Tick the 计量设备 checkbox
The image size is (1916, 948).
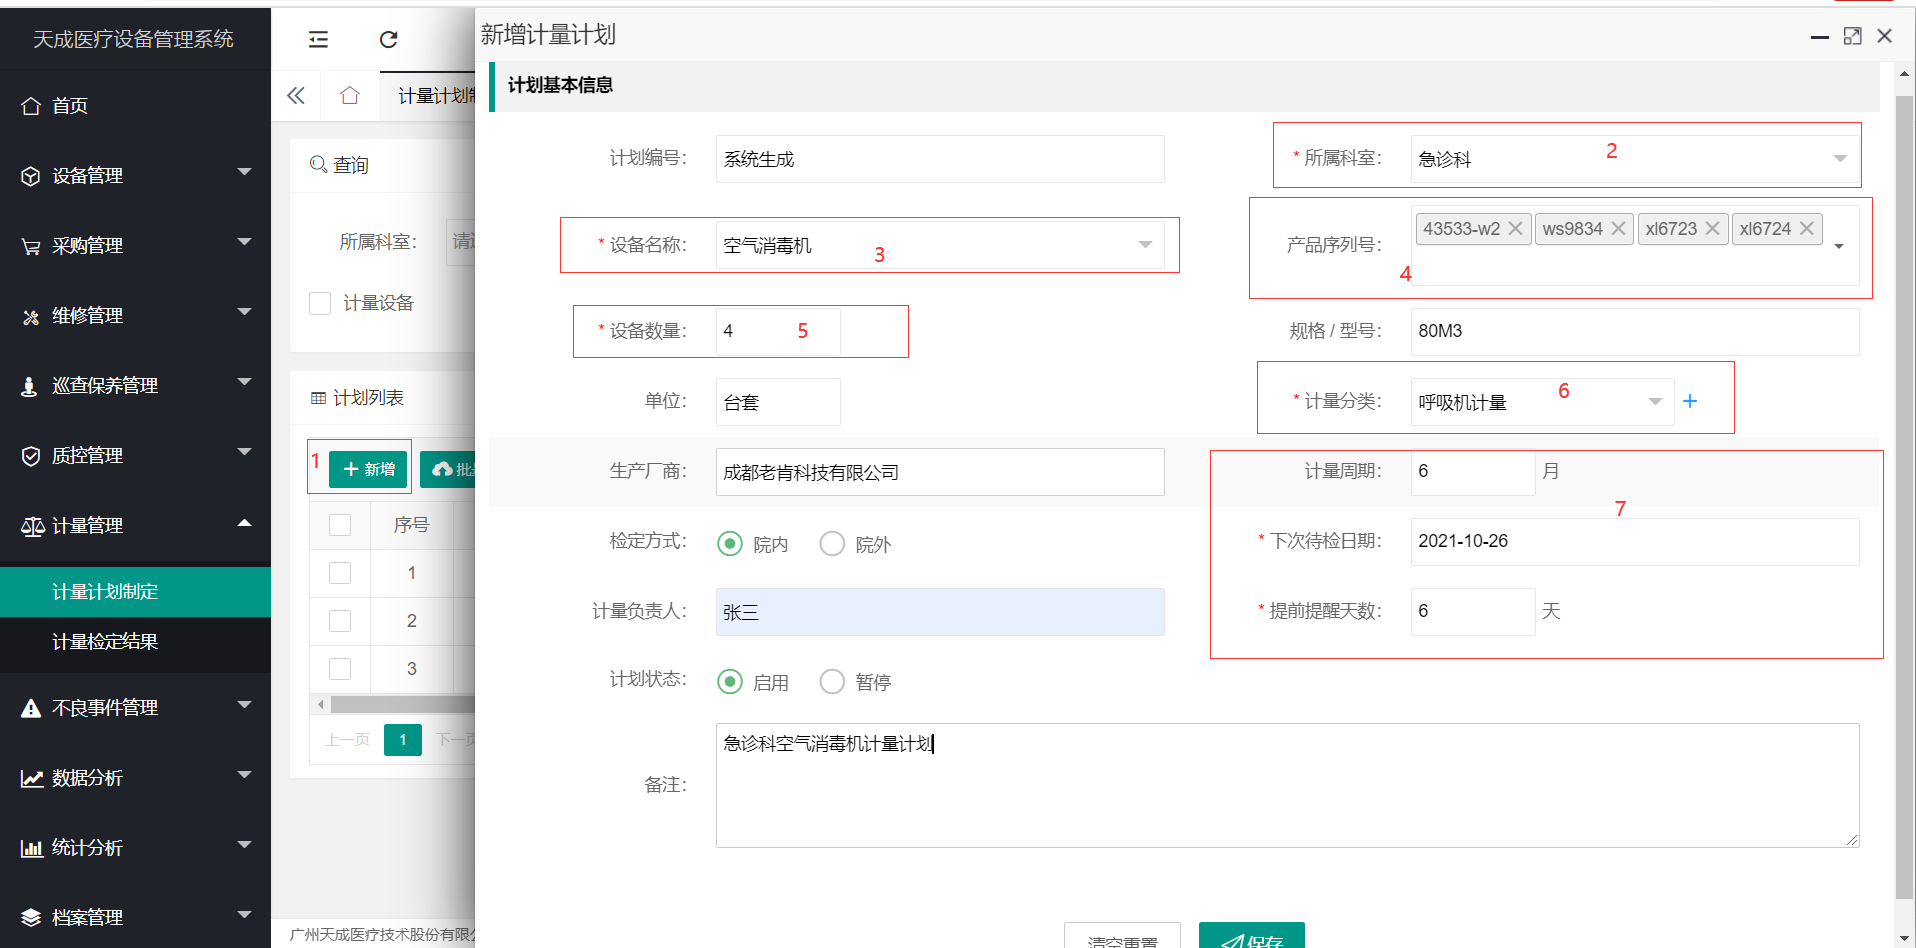320,303
